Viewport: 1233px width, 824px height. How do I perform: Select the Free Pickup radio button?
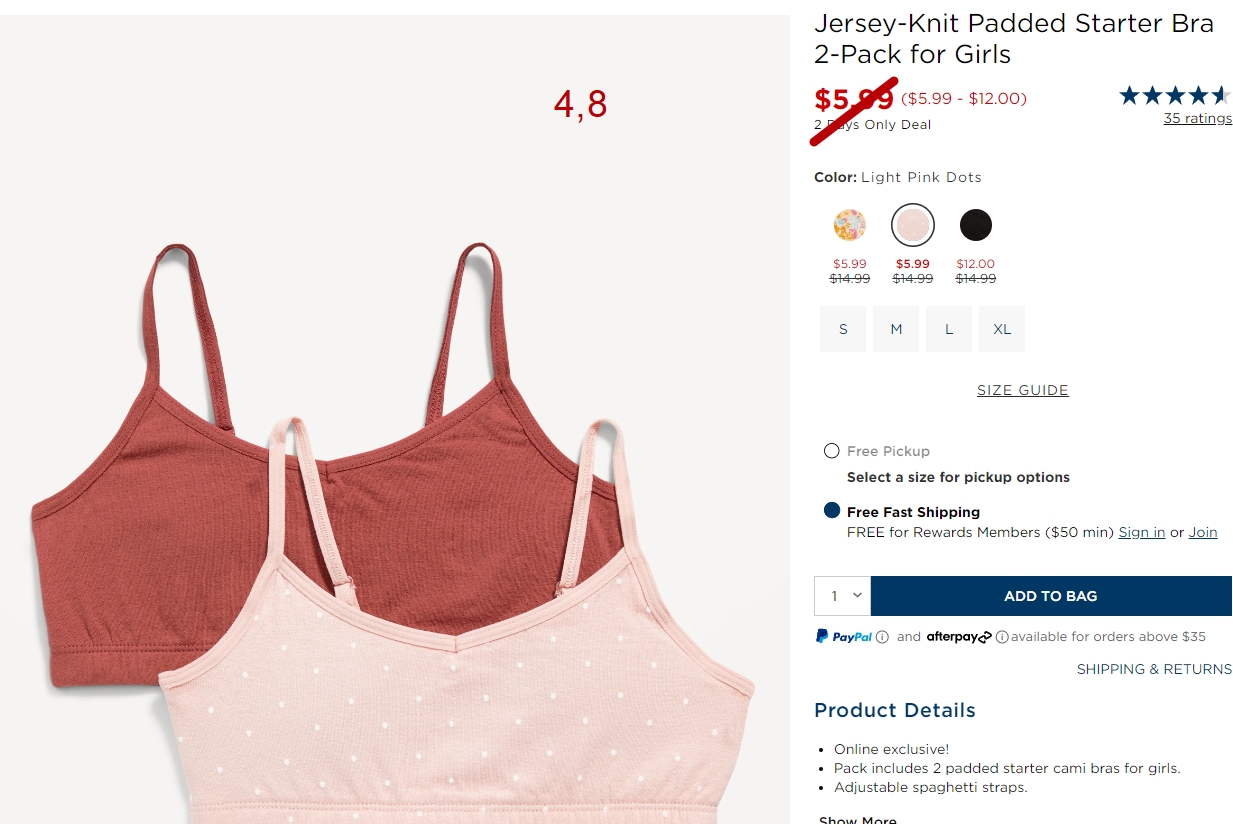[x=831, y=451]
